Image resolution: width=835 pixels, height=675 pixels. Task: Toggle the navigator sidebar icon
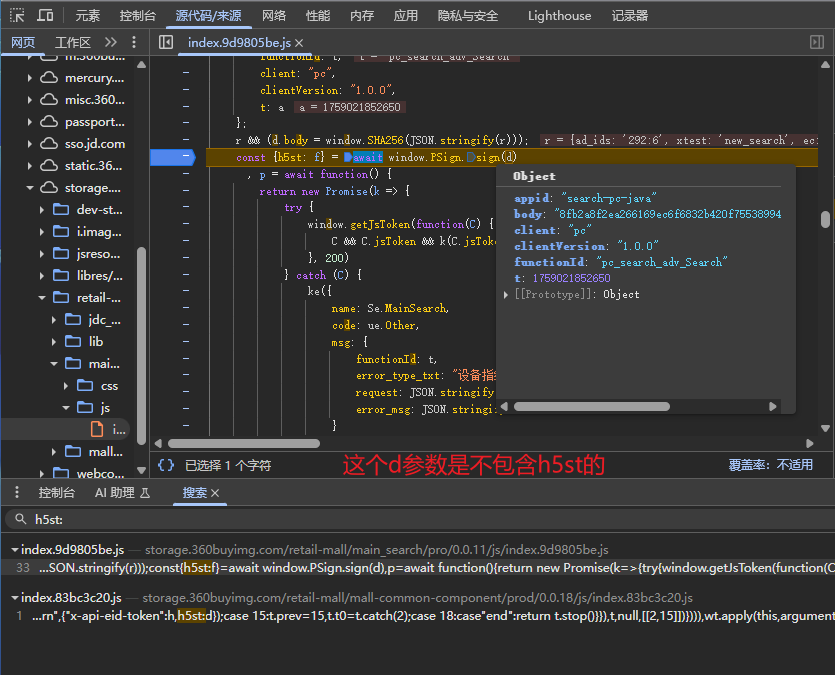[x=166, y=42]
